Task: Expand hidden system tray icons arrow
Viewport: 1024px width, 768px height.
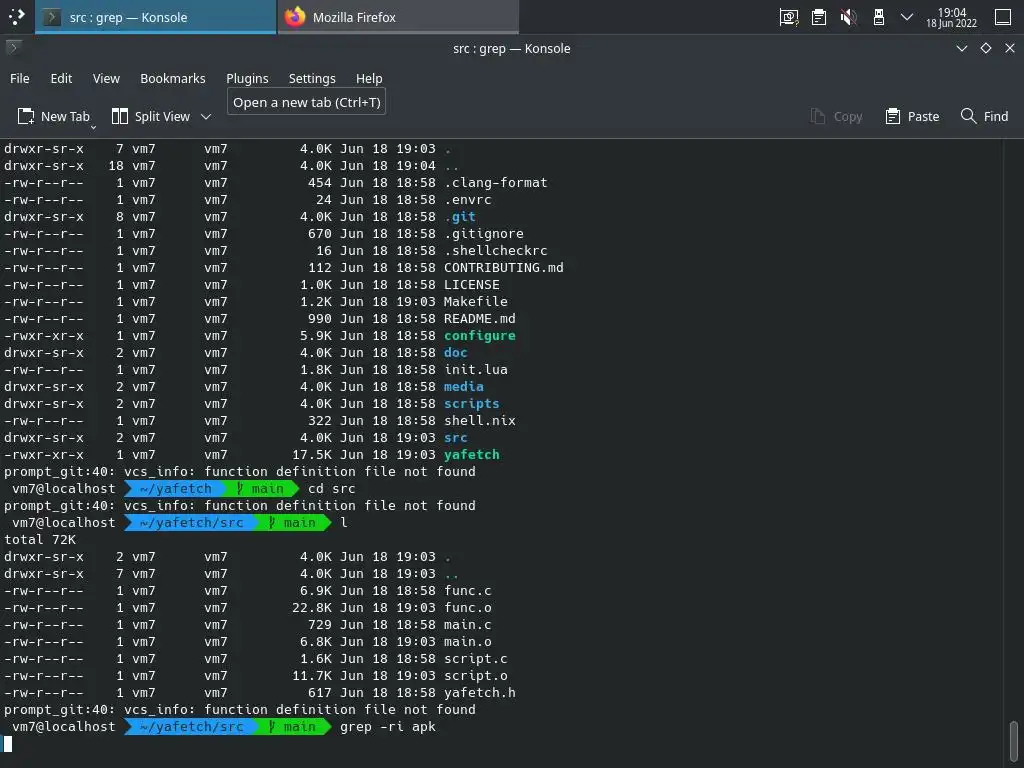Action: click(907, 17)
